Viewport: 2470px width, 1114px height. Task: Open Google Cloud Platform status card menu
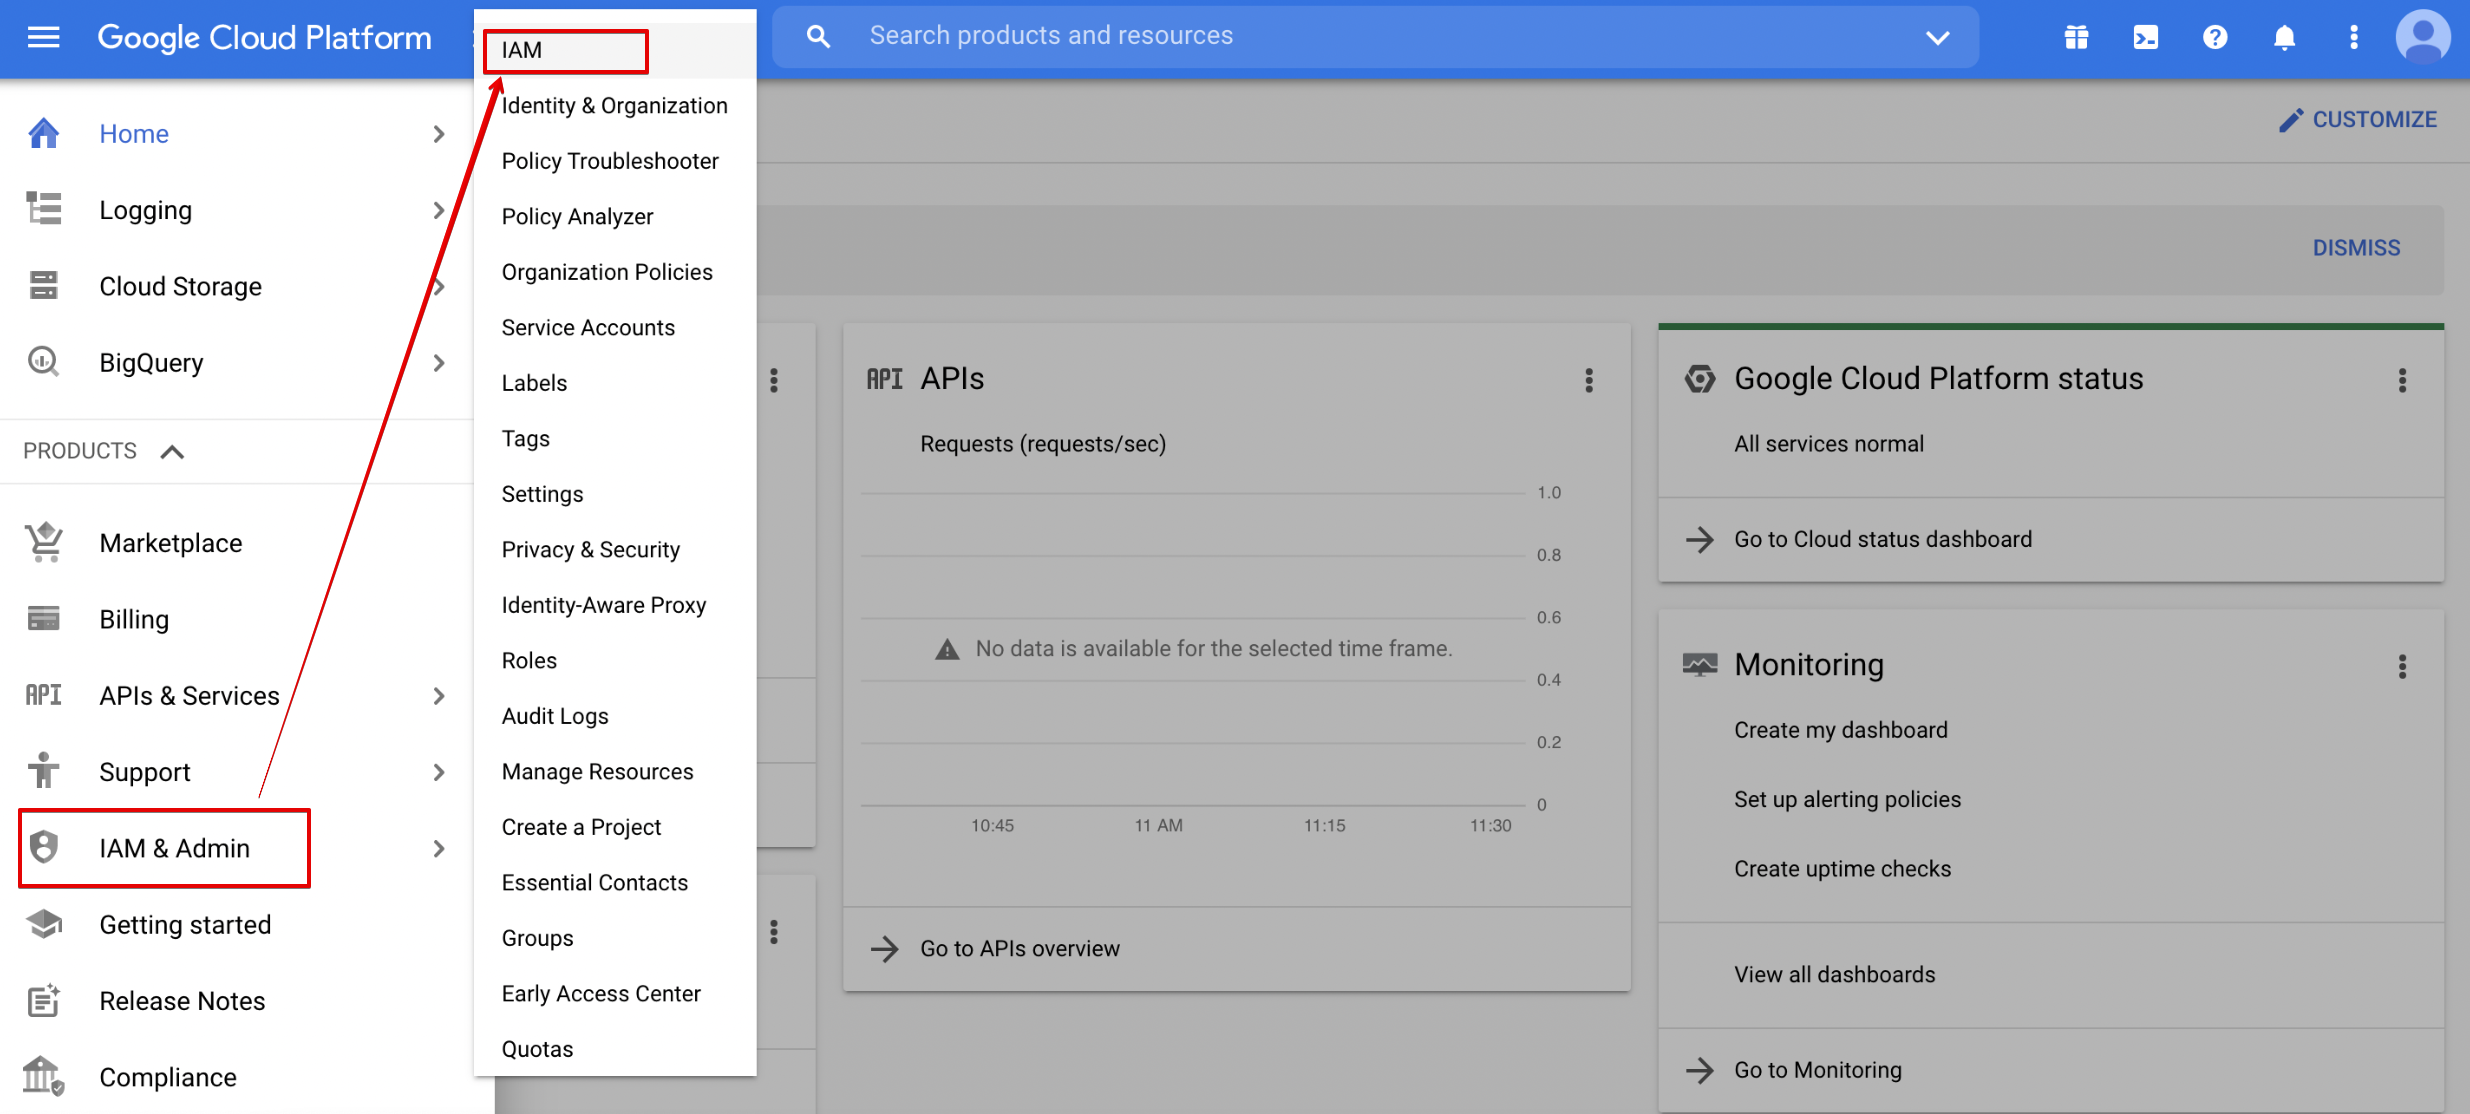pyautogui.click(x=2402, y=380)
